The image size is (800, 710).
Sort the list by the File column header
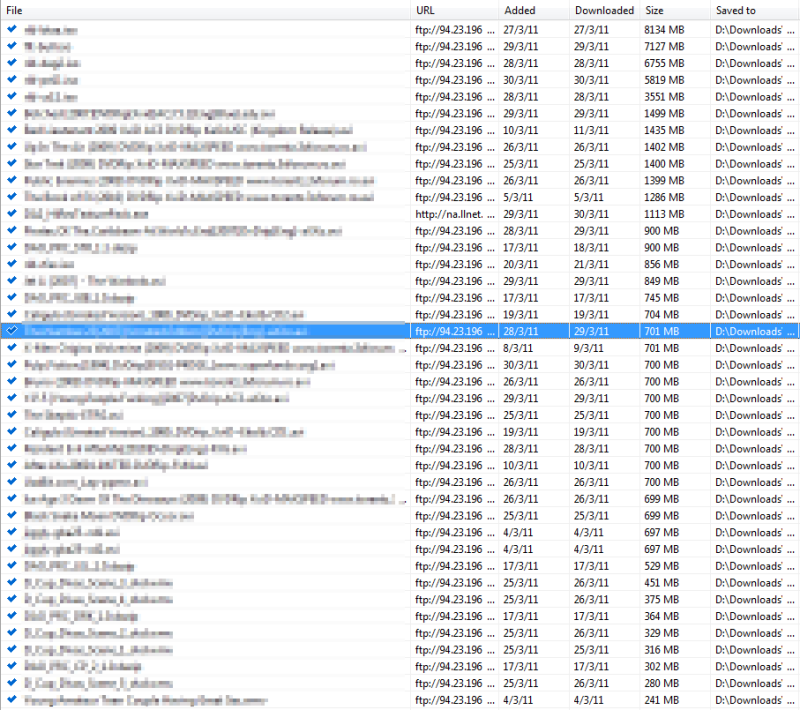200,10
